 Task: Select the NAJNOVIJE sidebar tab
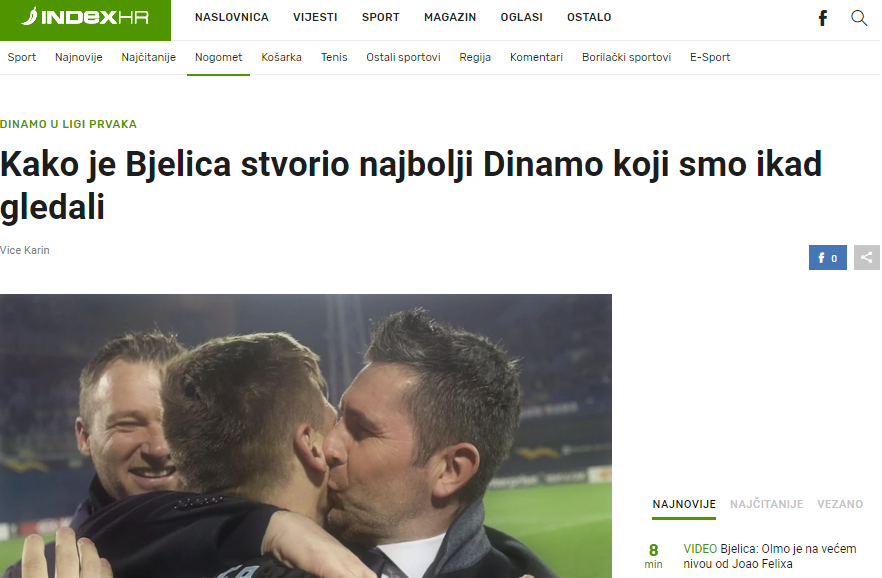click(684, 504)
